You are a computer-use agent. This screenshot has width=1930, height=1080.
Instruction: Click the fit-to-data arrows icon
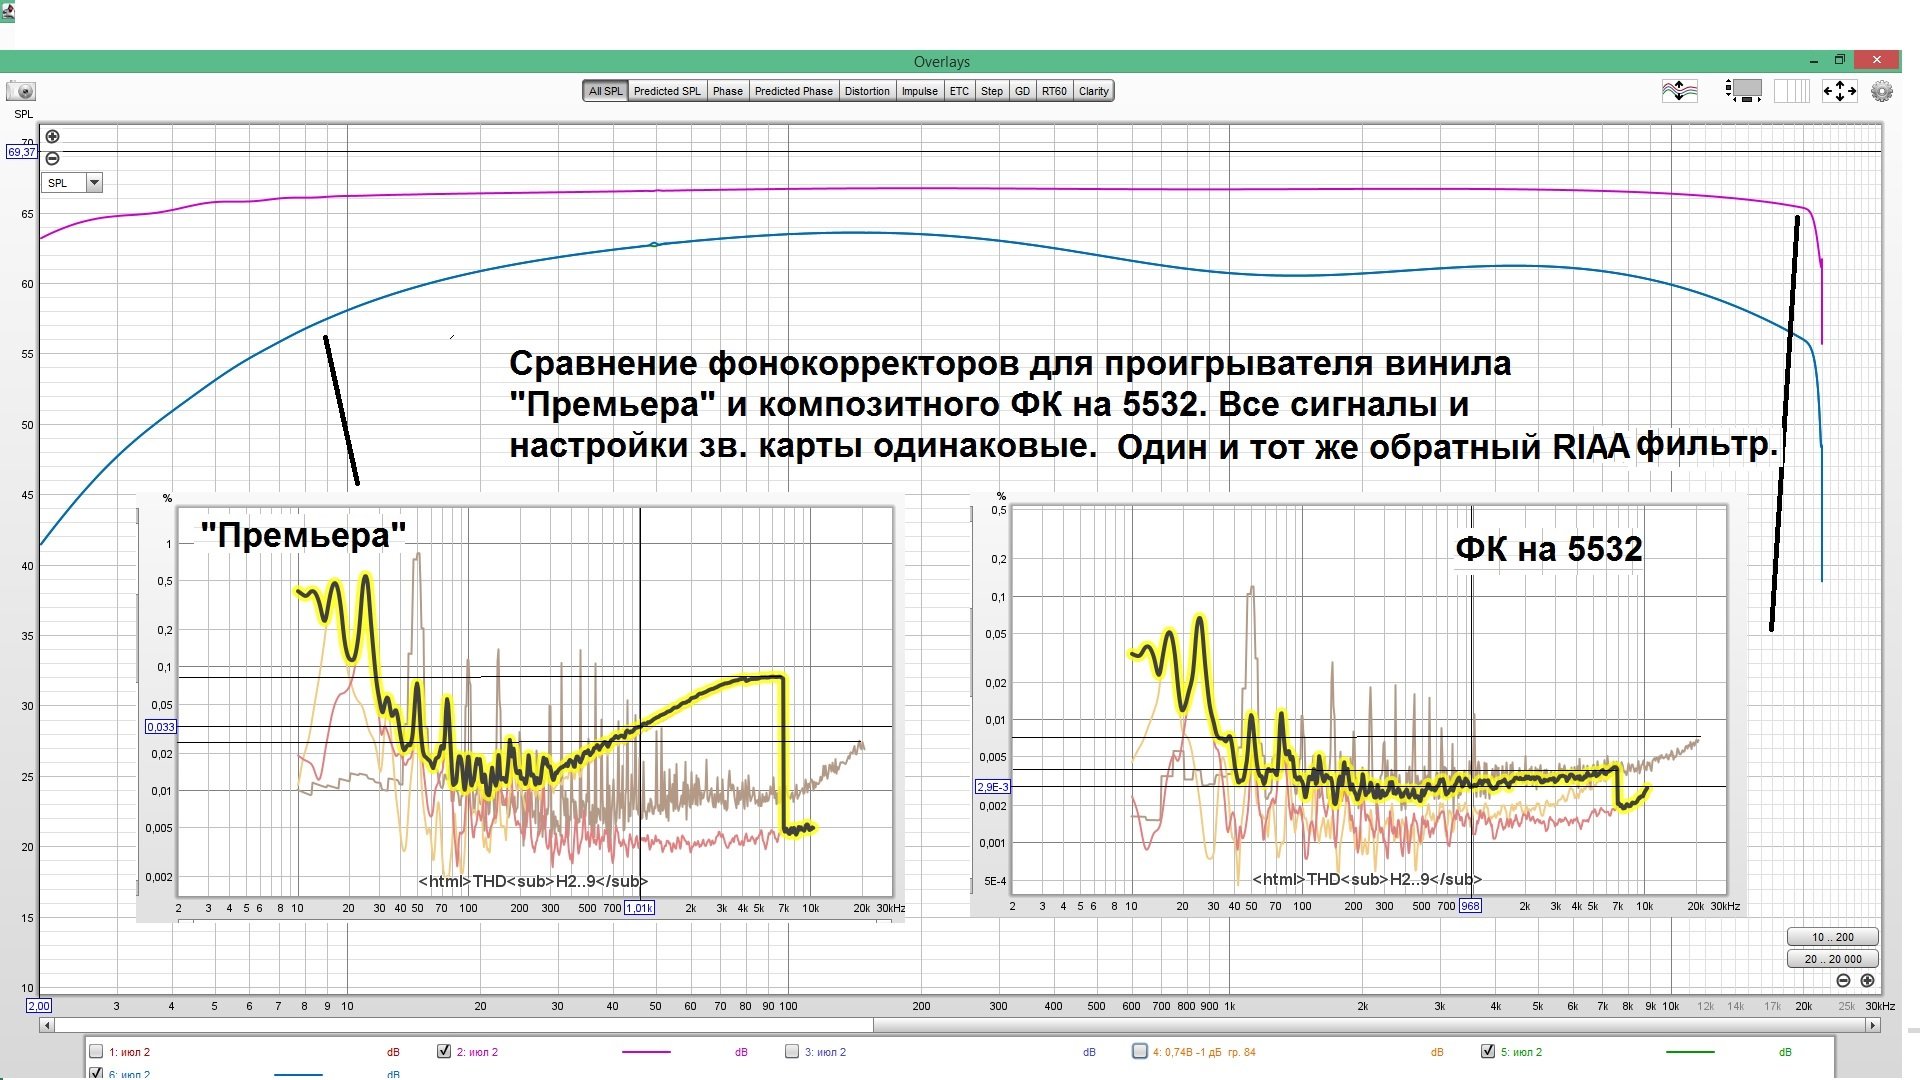(1839, 91)
